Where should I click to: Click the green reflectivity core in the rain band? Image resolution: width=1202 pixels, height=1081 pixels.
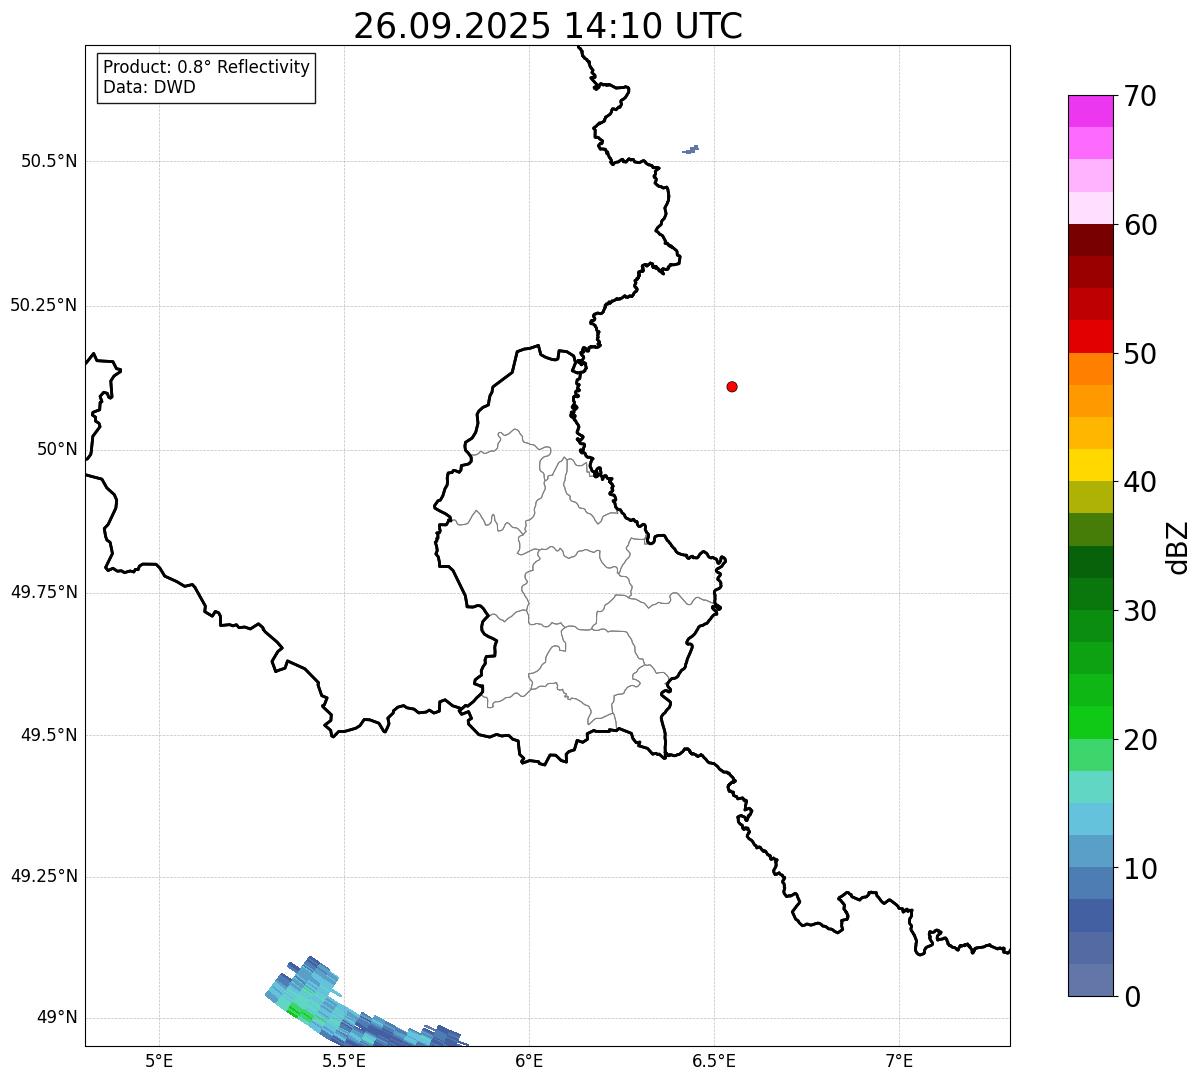pos(298,1011)
